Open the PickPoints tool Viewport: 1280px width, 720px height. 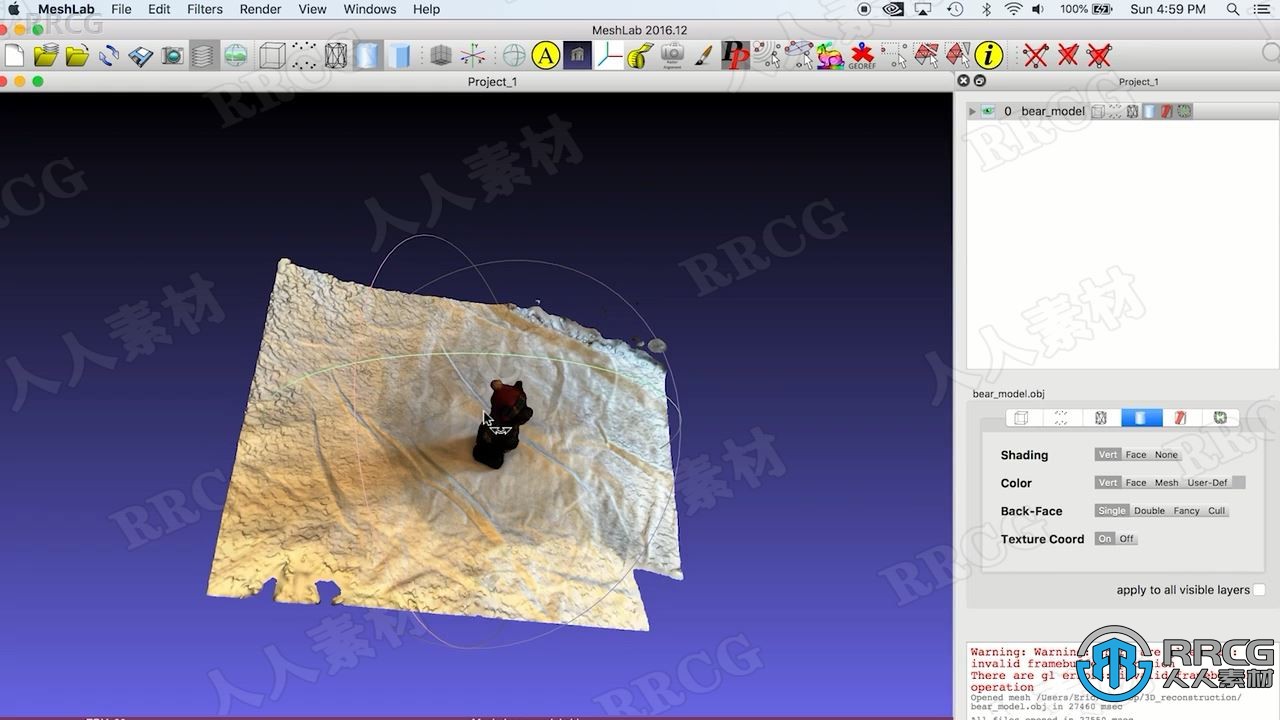[x=735, y=55]
